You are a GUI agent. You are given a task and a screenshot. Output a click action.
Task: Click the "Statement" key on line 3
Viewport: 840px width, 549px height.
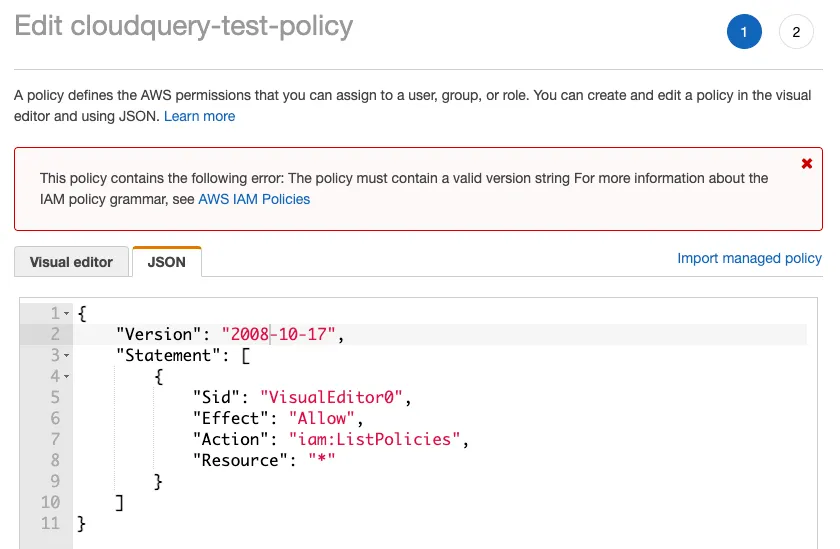[x=168, y=355]
